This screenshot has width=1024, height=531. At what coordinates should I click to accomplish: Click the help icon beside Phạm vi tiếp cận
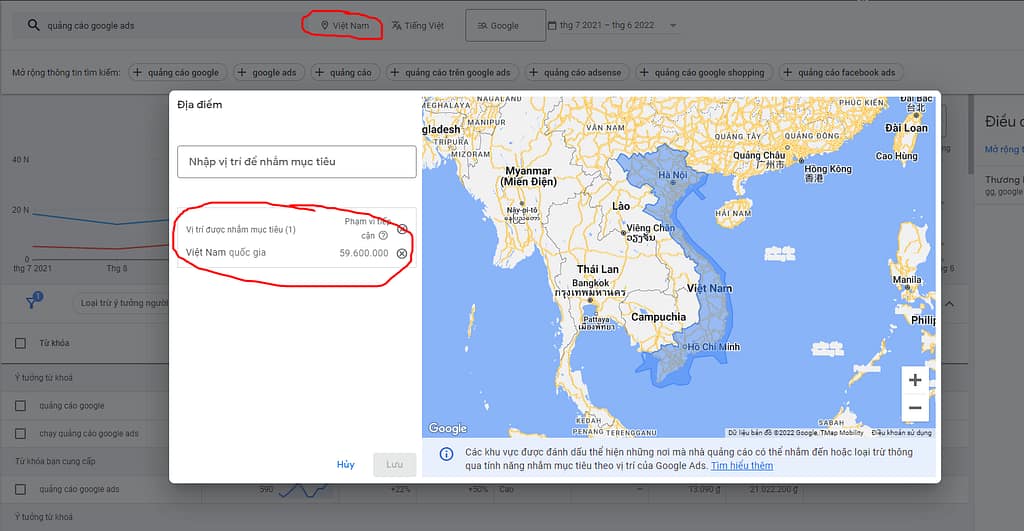(x=383, y=235)
